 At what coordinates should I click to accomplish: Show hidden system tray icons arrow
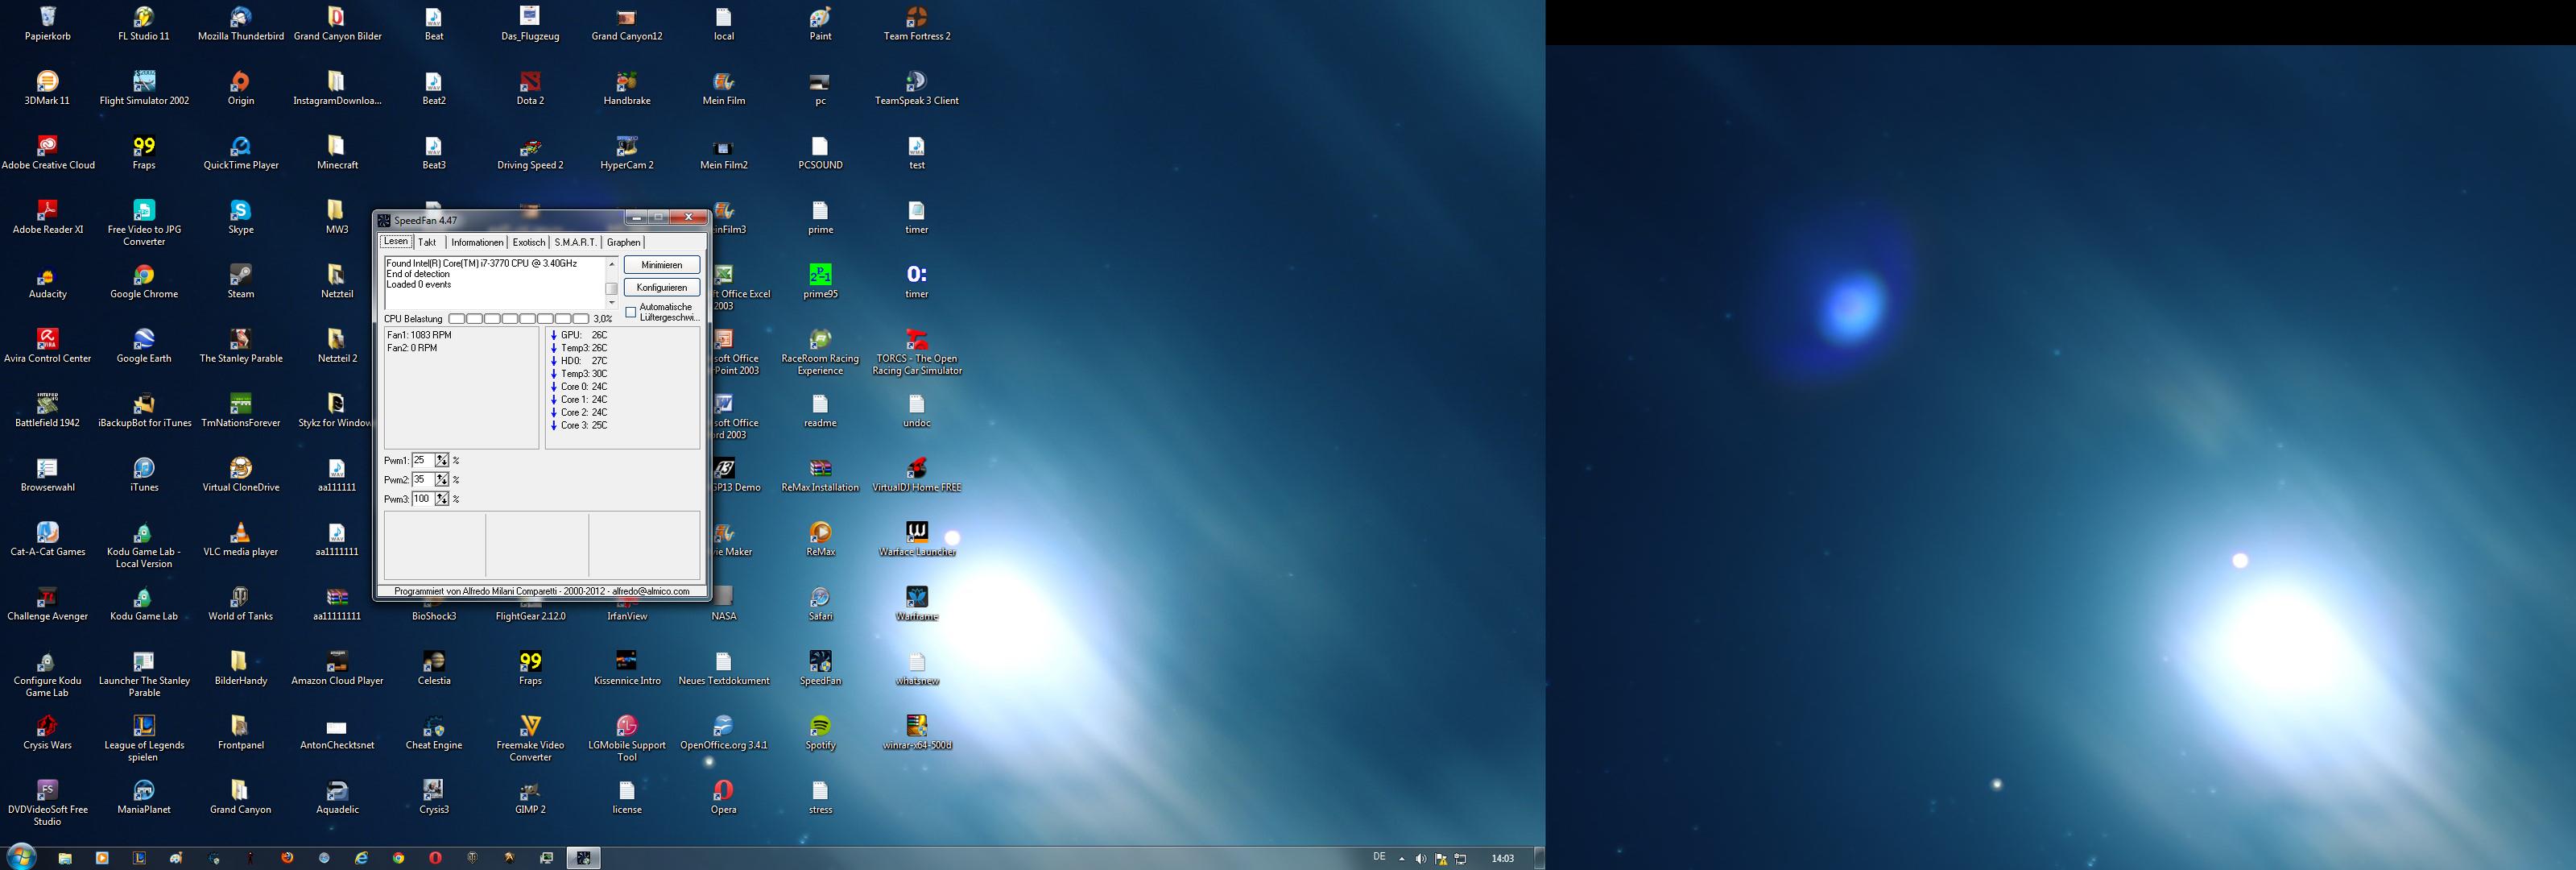click(1401, 859)
